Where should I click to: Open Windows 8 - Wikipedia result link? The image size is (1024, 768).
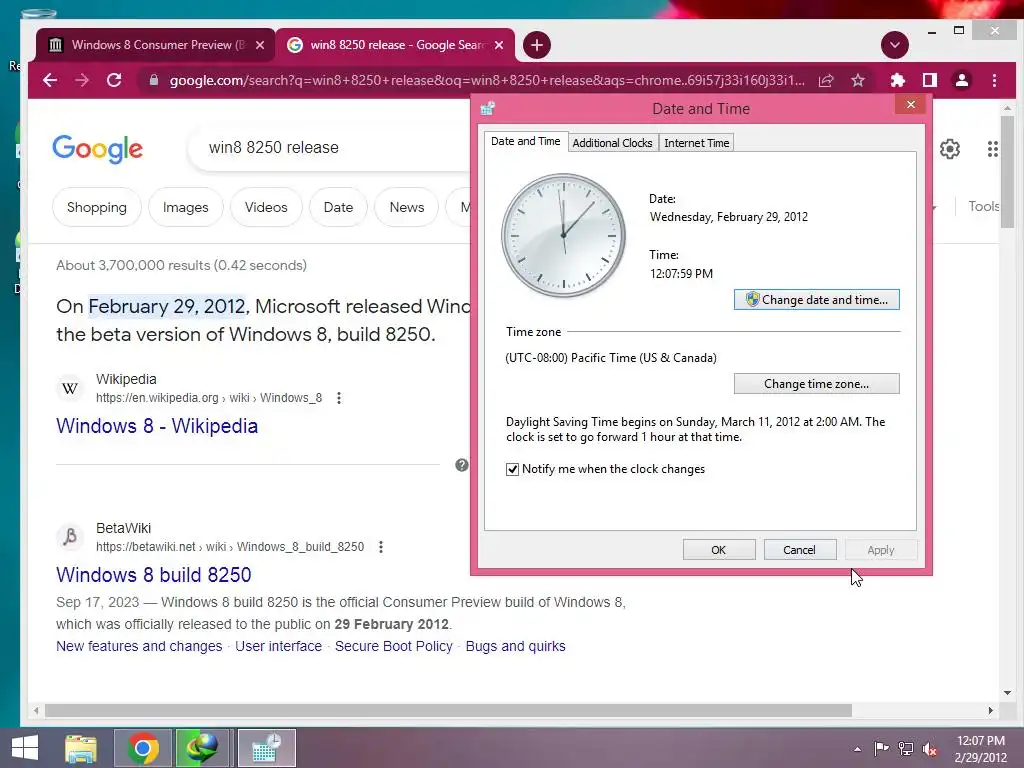[x=157, y=426]
